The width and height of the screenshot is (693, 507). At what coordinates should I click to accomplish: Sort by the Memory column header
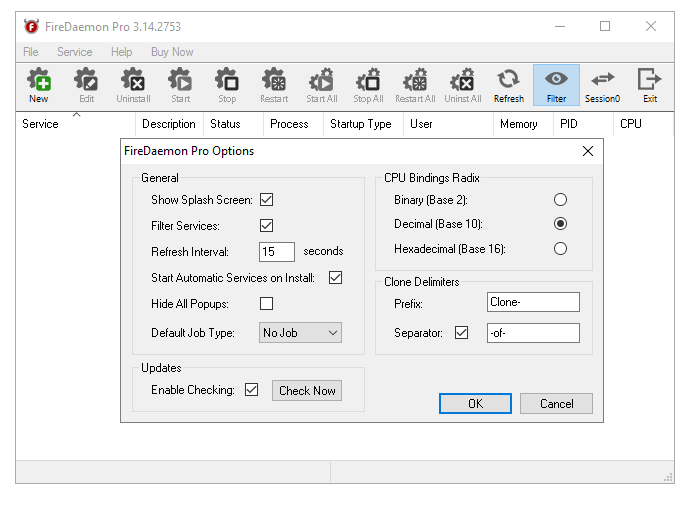[524, 124]
